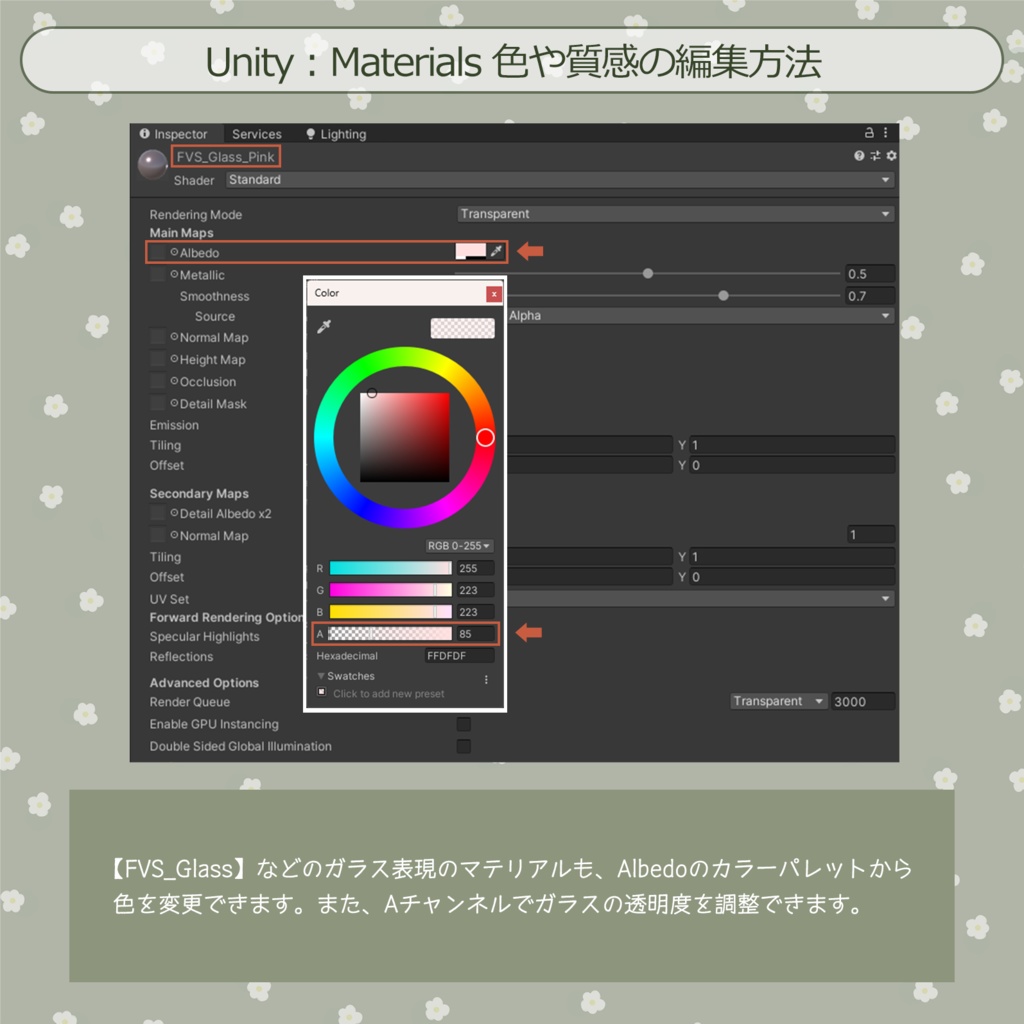Close the Color picker window

click(494, 293)
